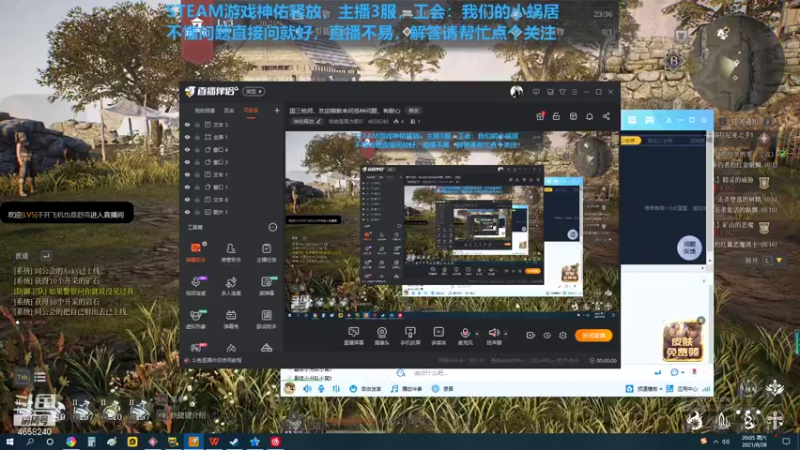This screenshot has width=800, height=450.
Task: Open the message icon in title bar
Action: pyautogui.click(x=536, y=92)
